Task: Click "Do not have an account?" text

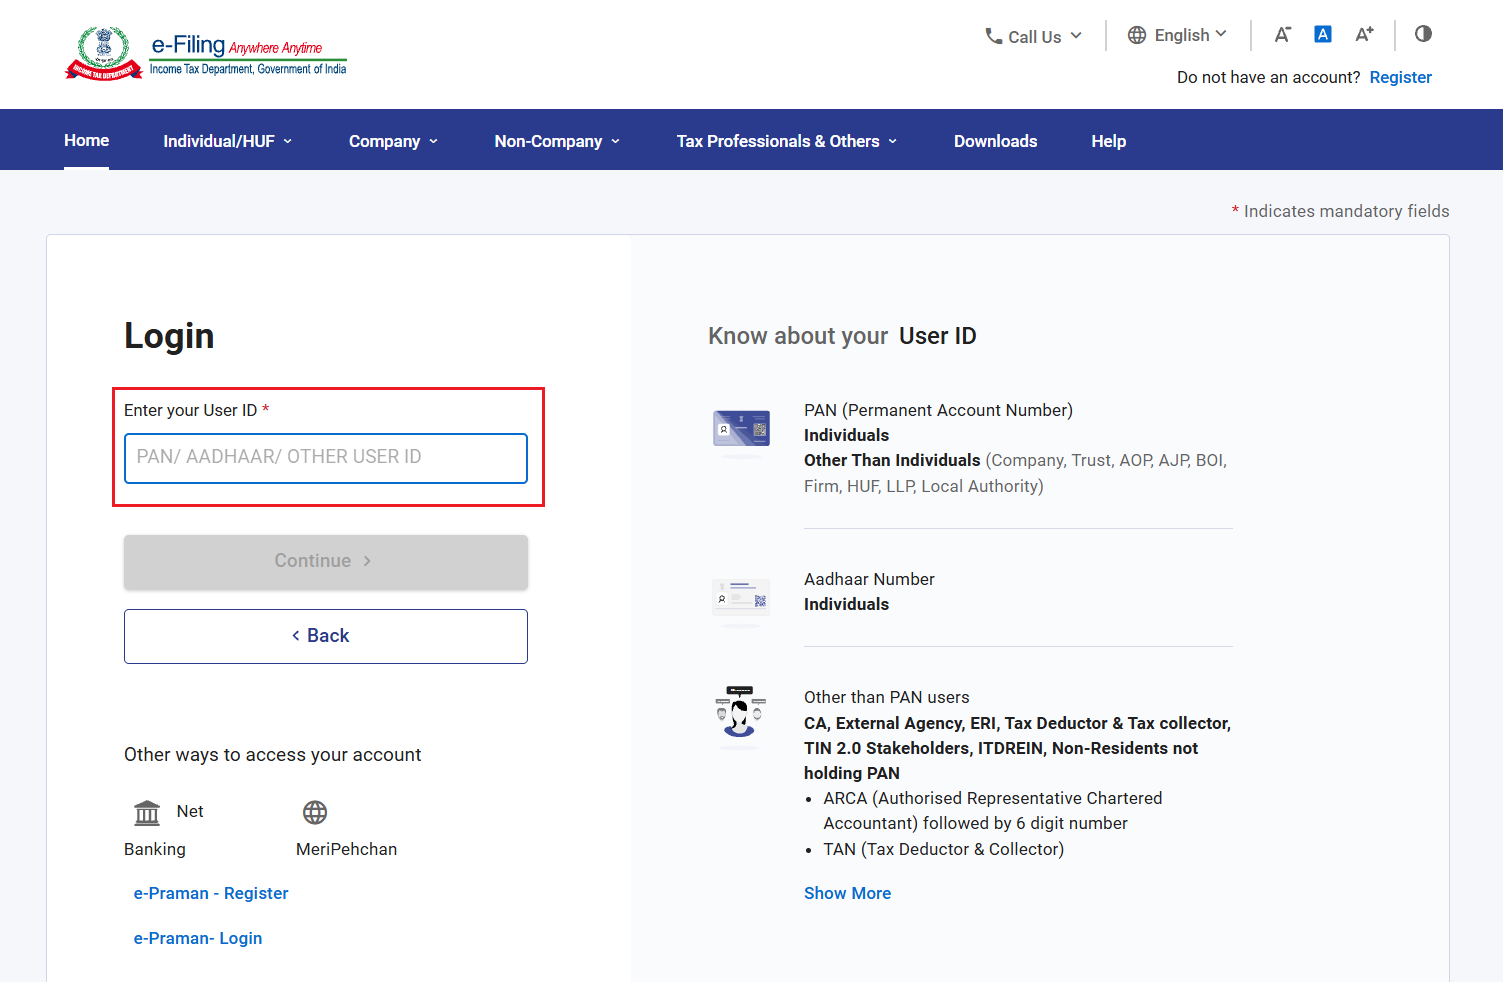Action: [1268, 77]
